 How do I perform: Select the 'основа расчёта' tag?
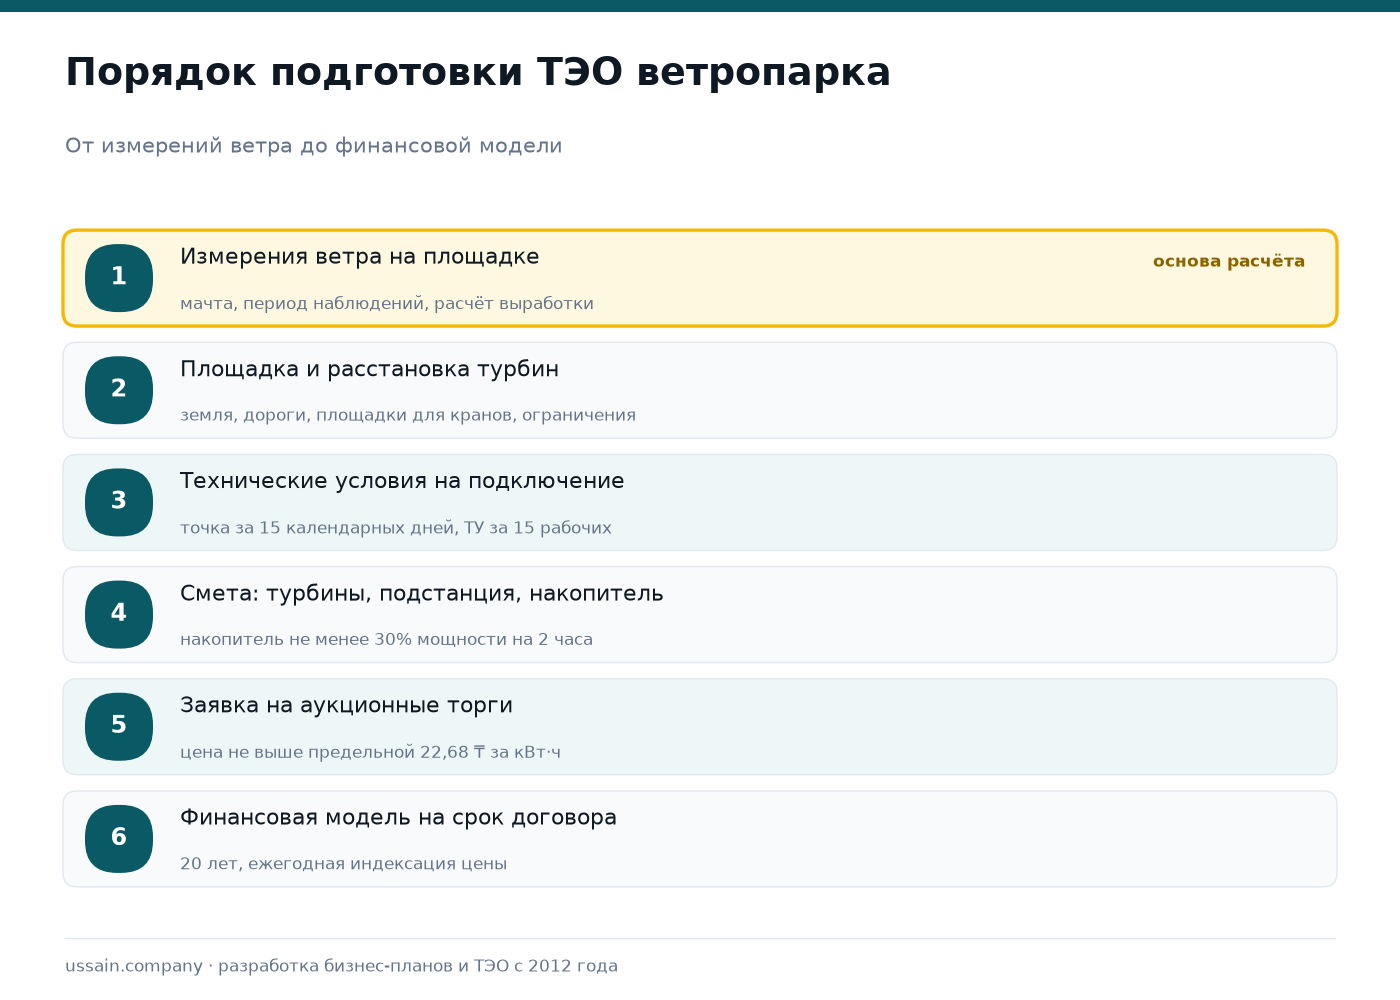pos(1229,261)
